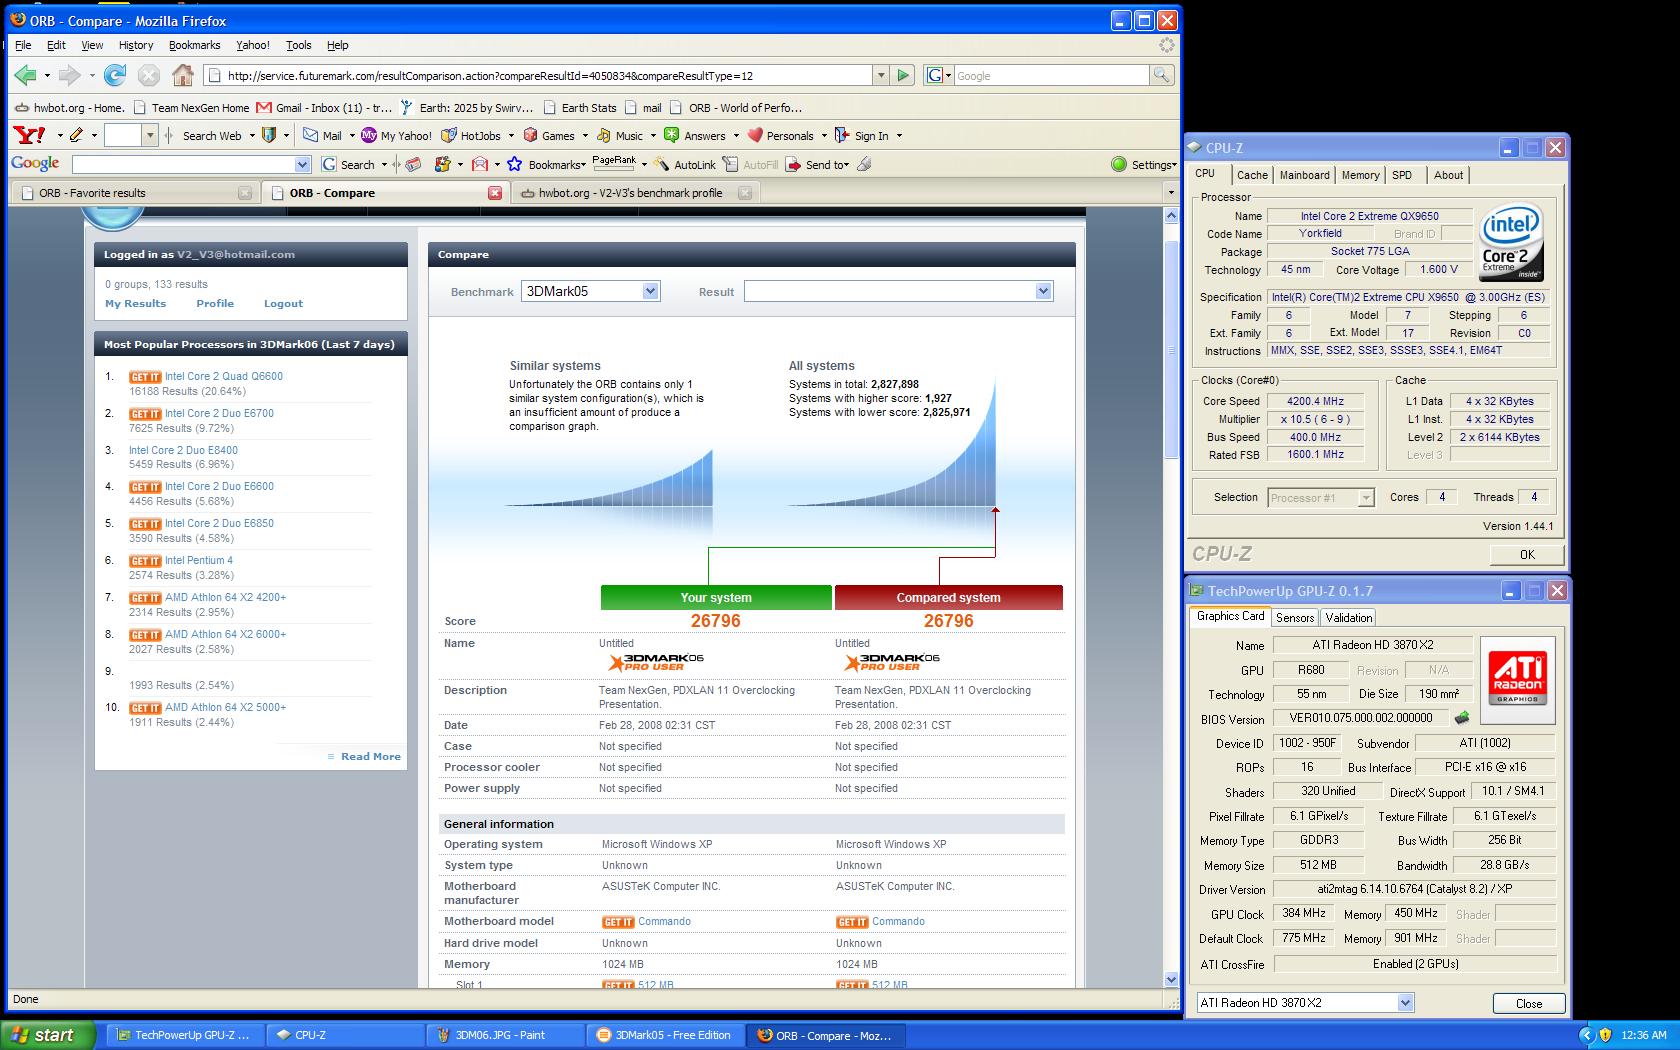Open the Bookmarks menu in Firefox
Image resolution: width=1680 pixels, height=1050 pixels.
coord(194,45)
